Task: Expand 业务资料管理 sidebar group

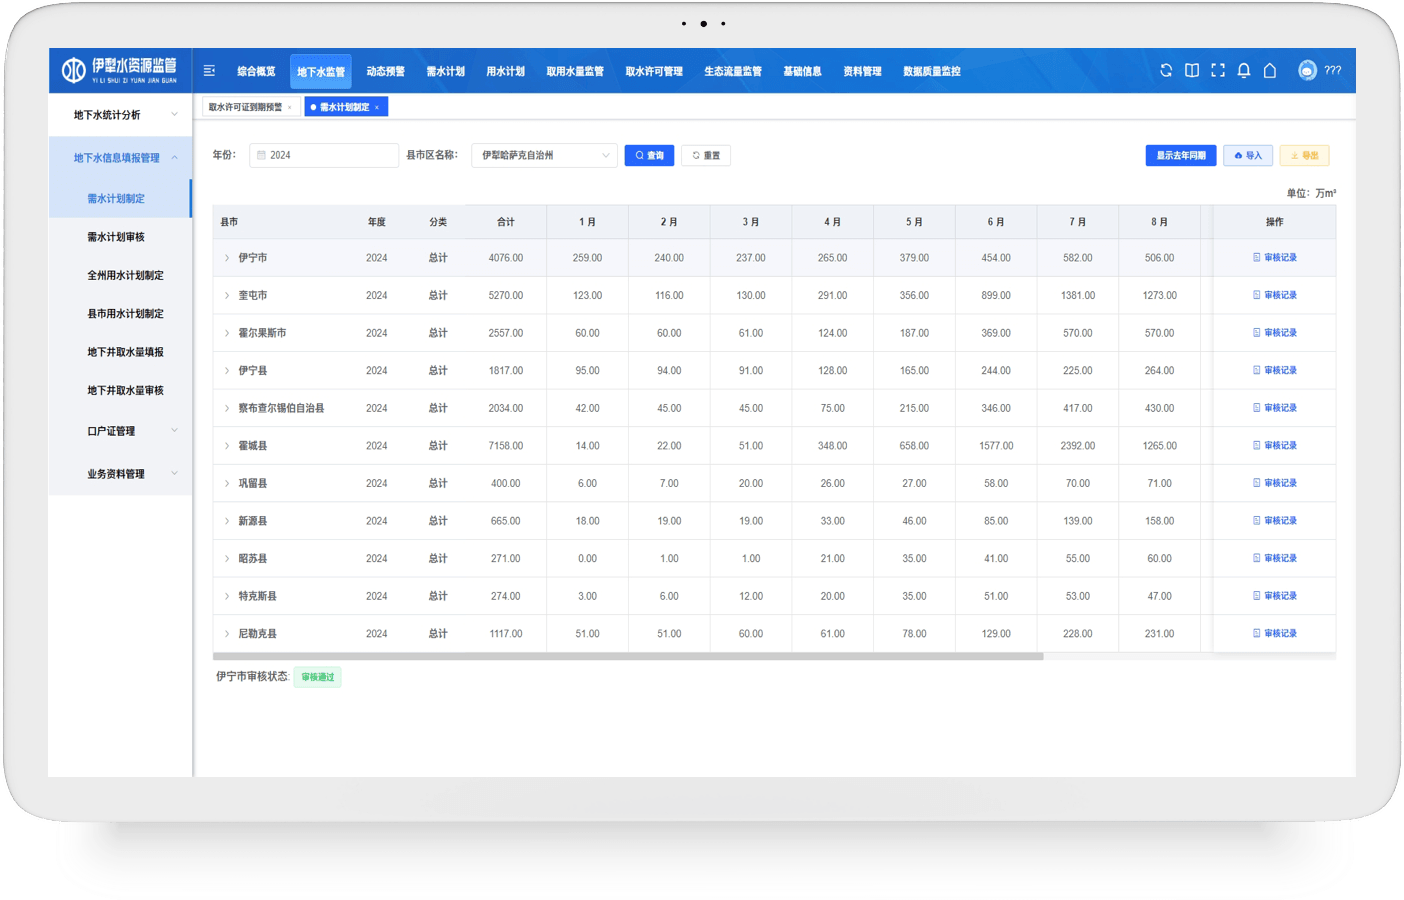Action: pos(120,474)
